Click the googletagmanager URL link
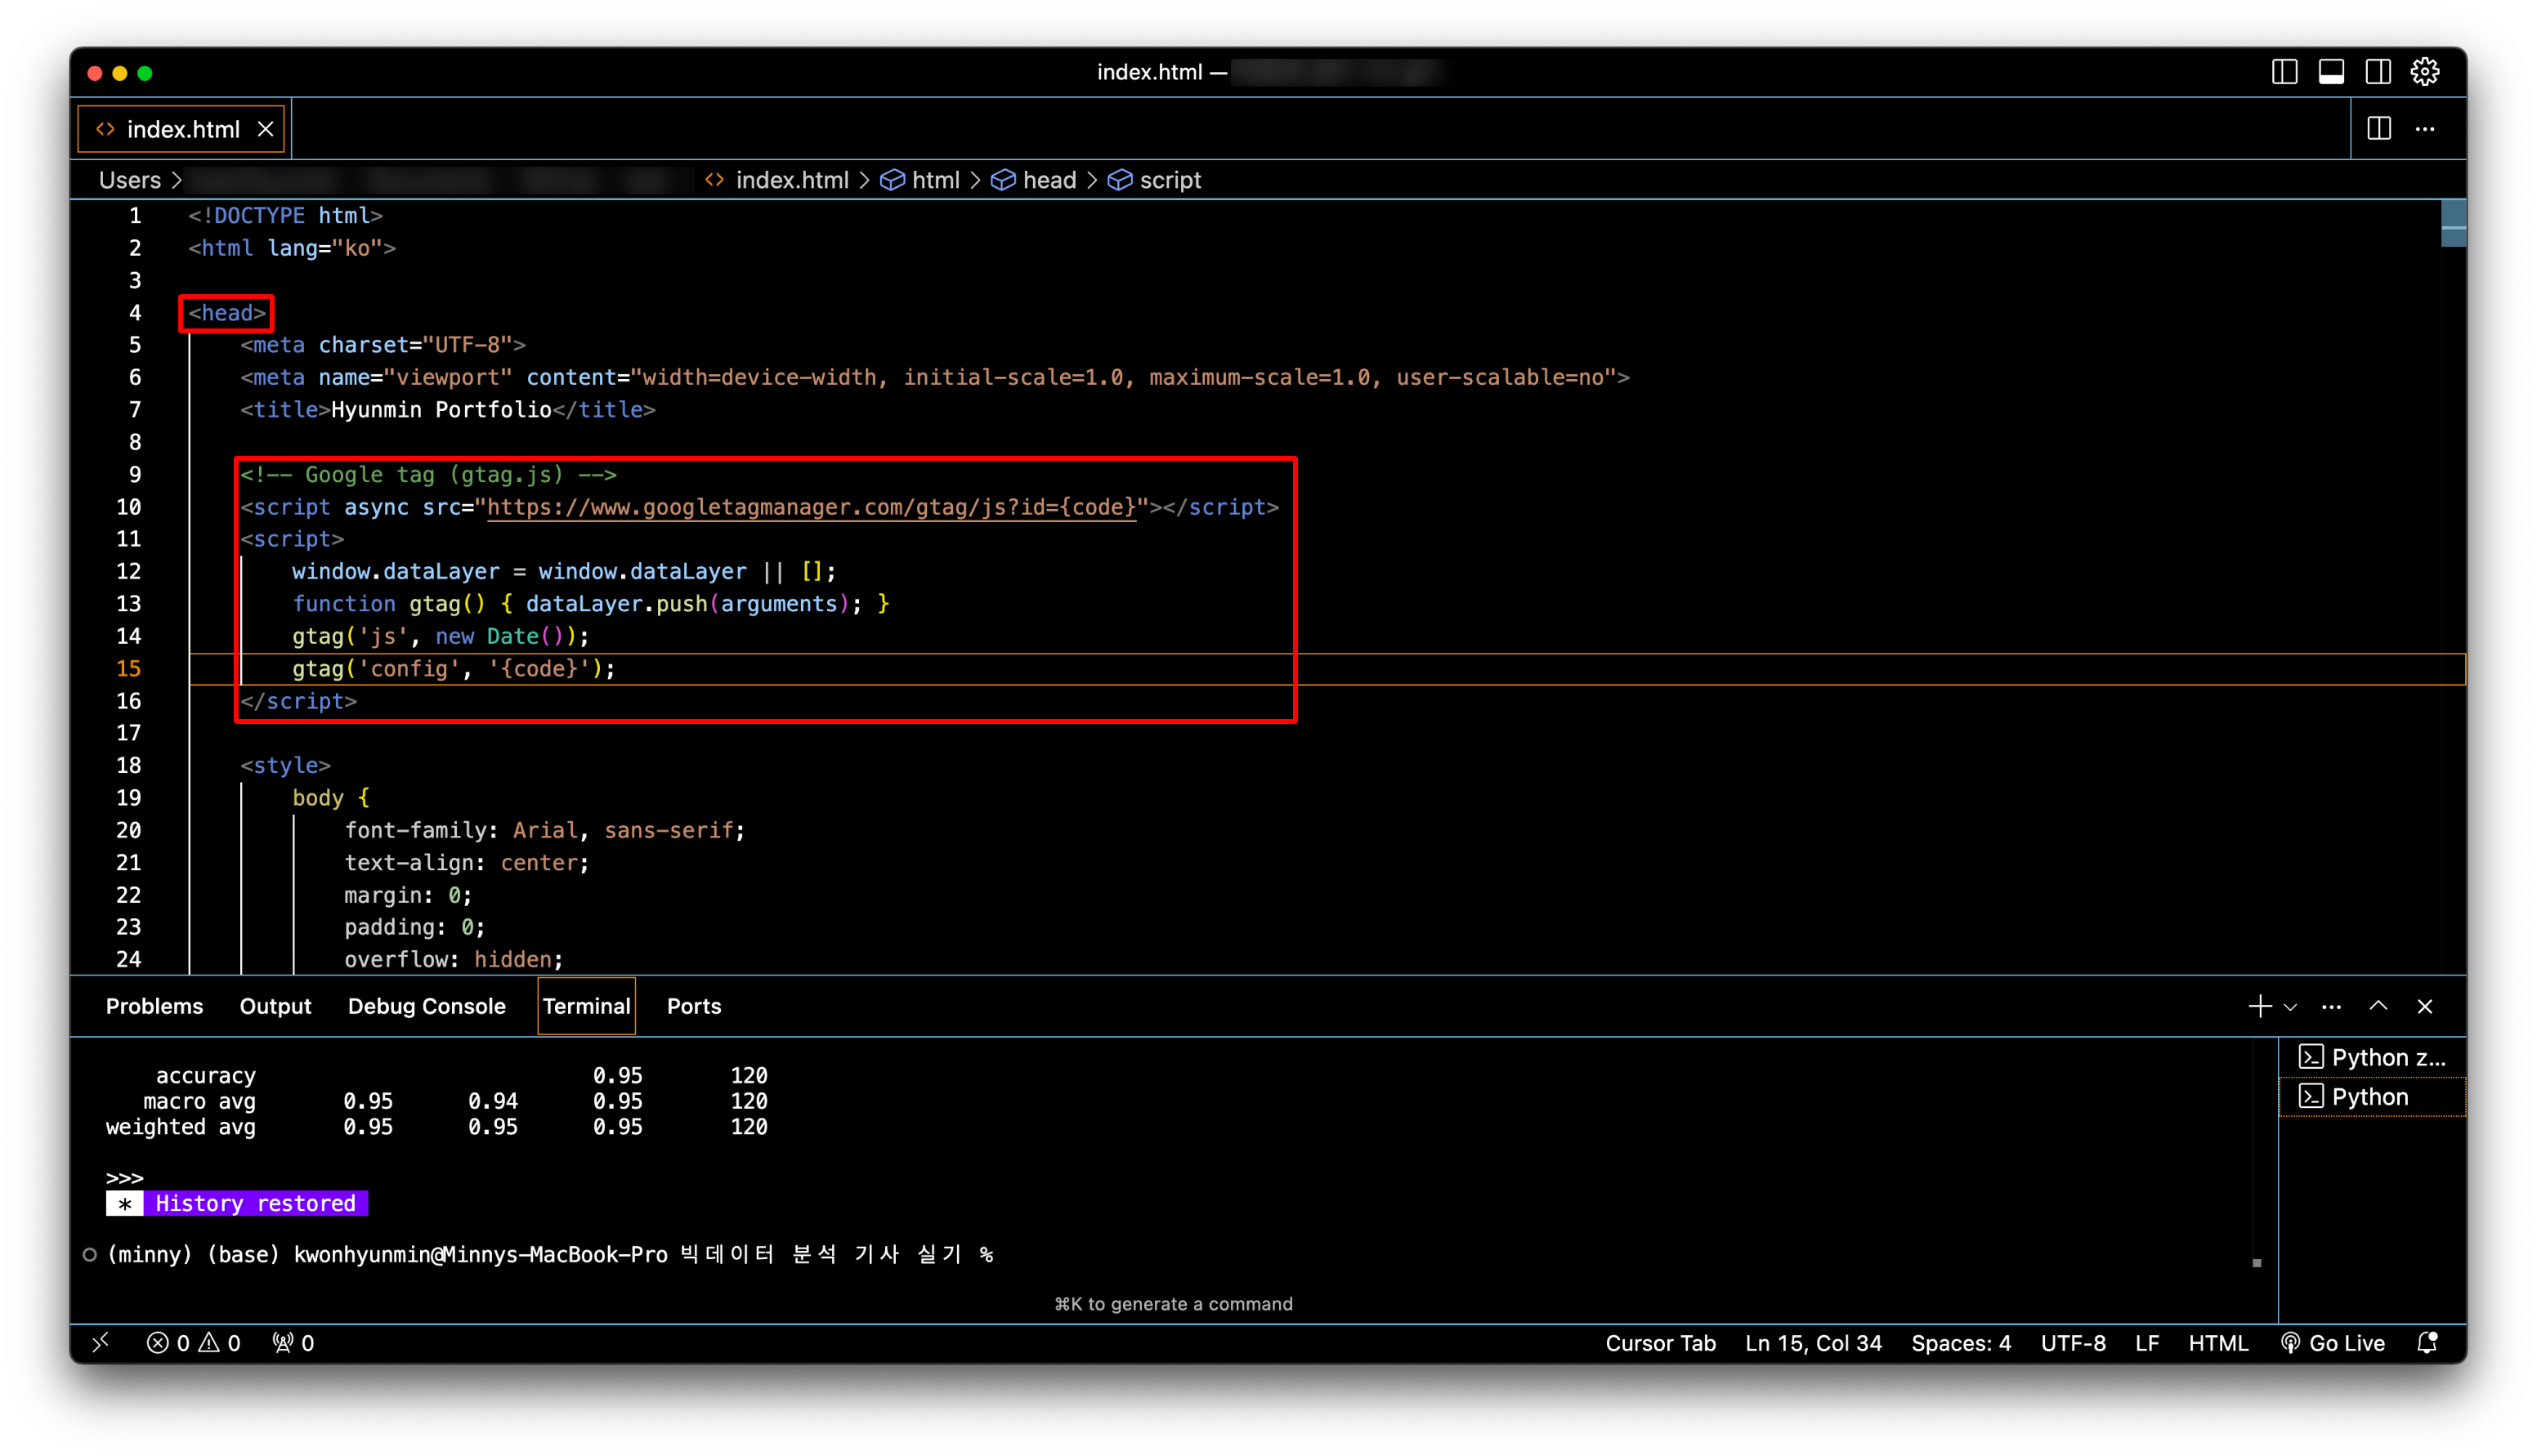The width and height of the screenshot is (2537, 1456). click(x=810, y=507)
